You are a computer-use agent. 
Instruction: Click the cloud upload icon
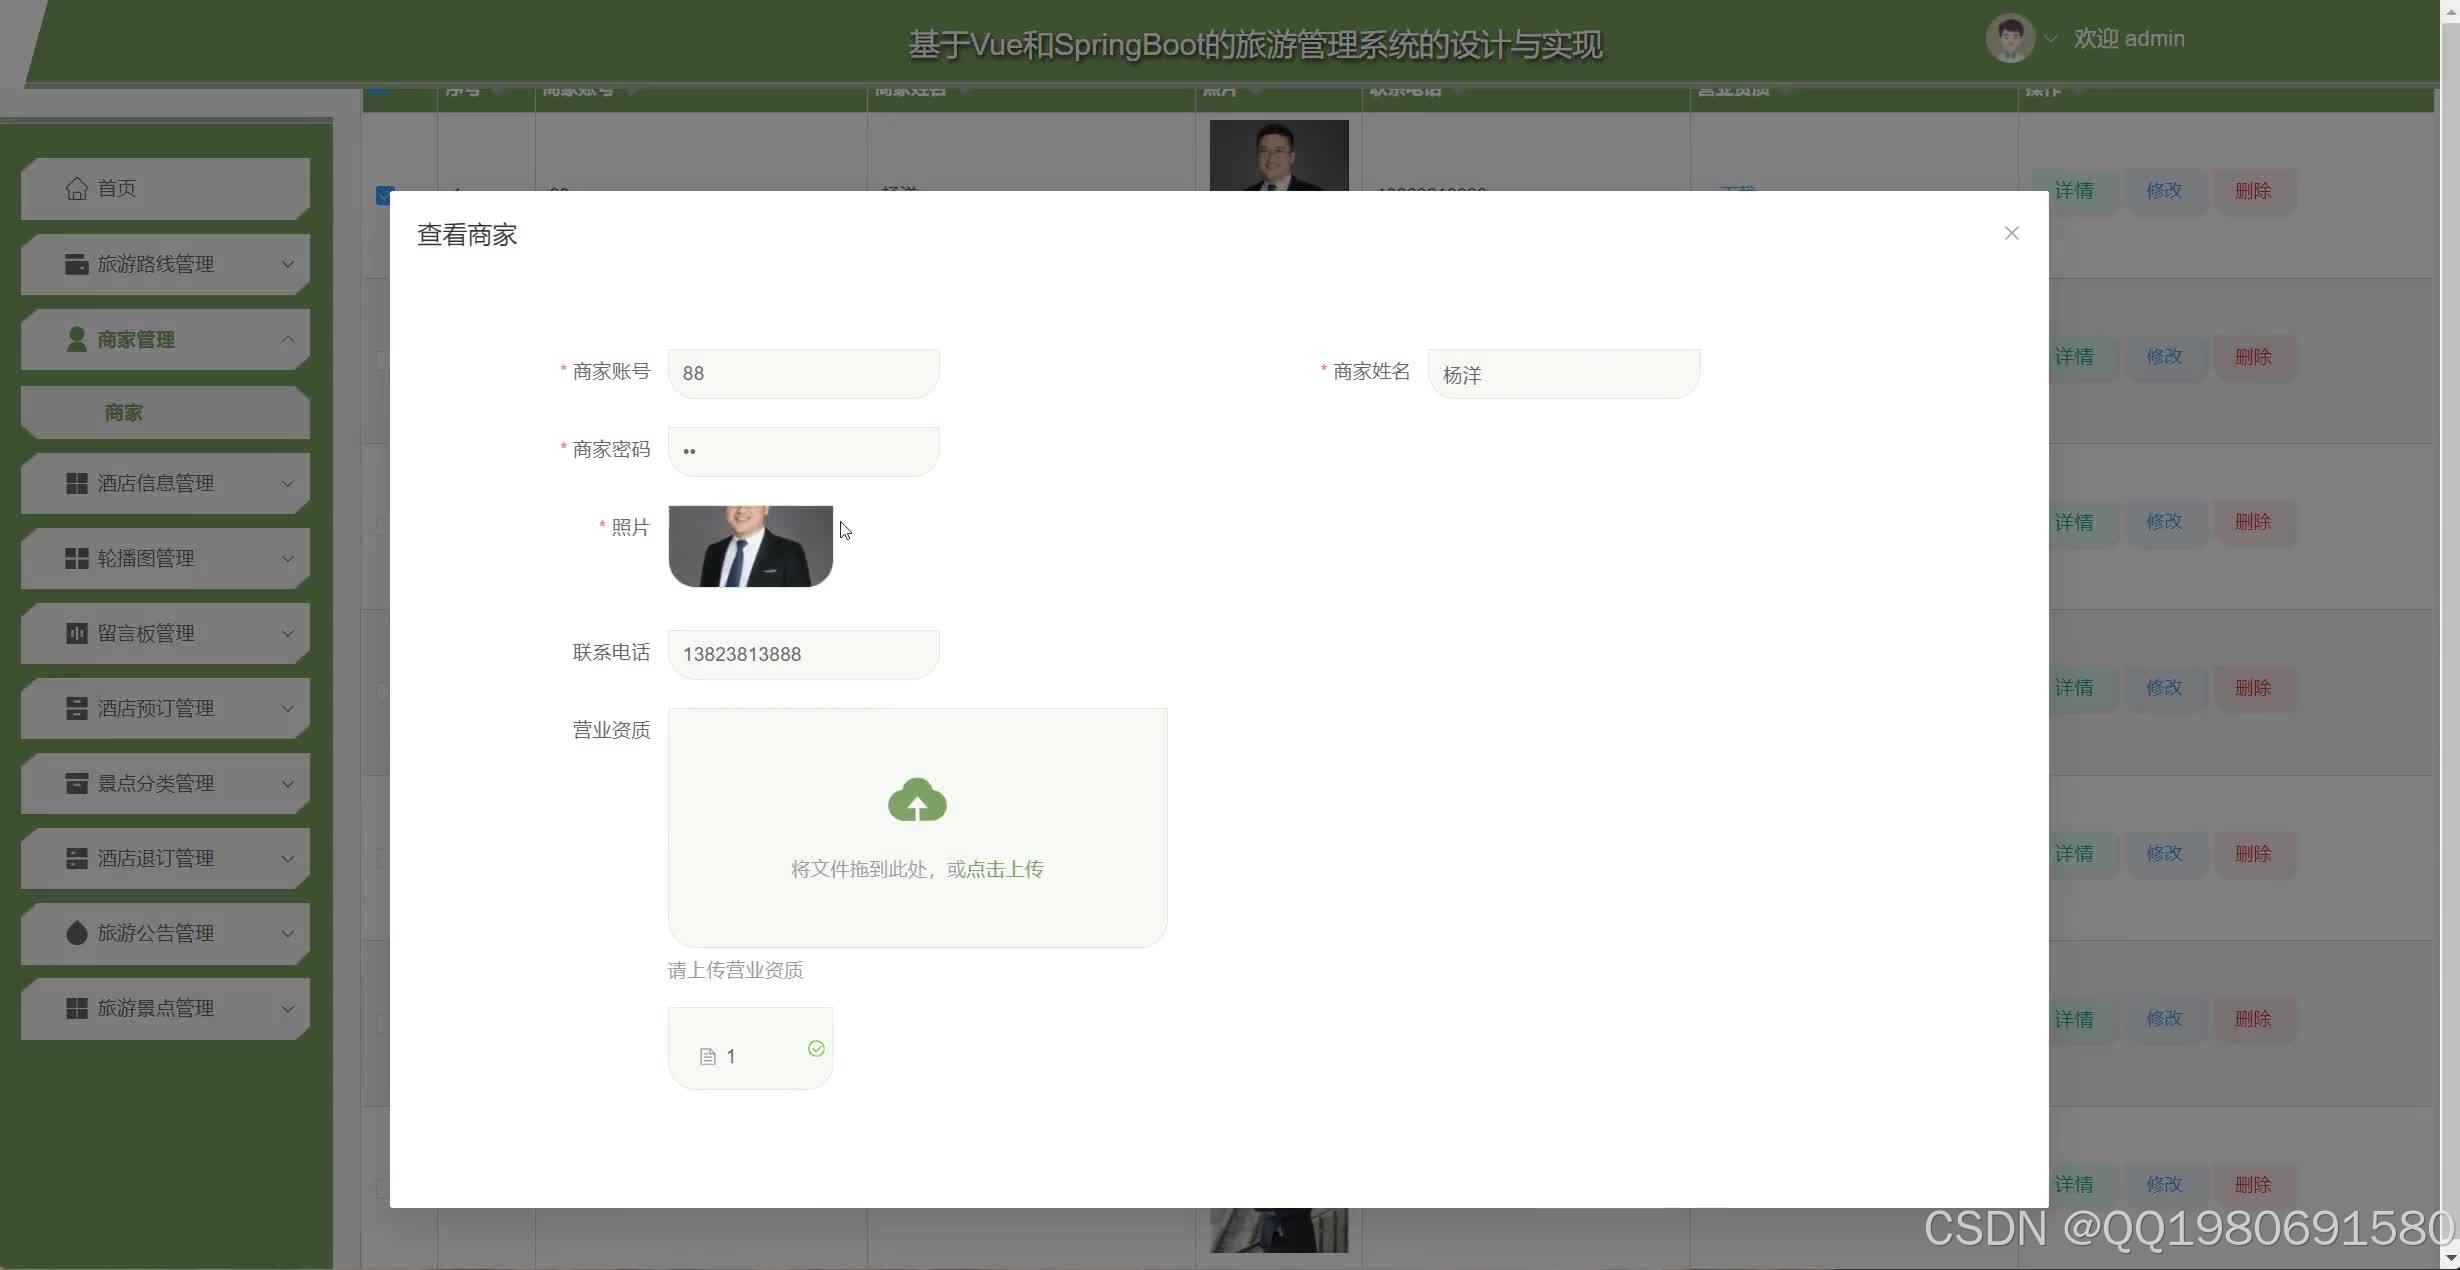click(917, 801)
